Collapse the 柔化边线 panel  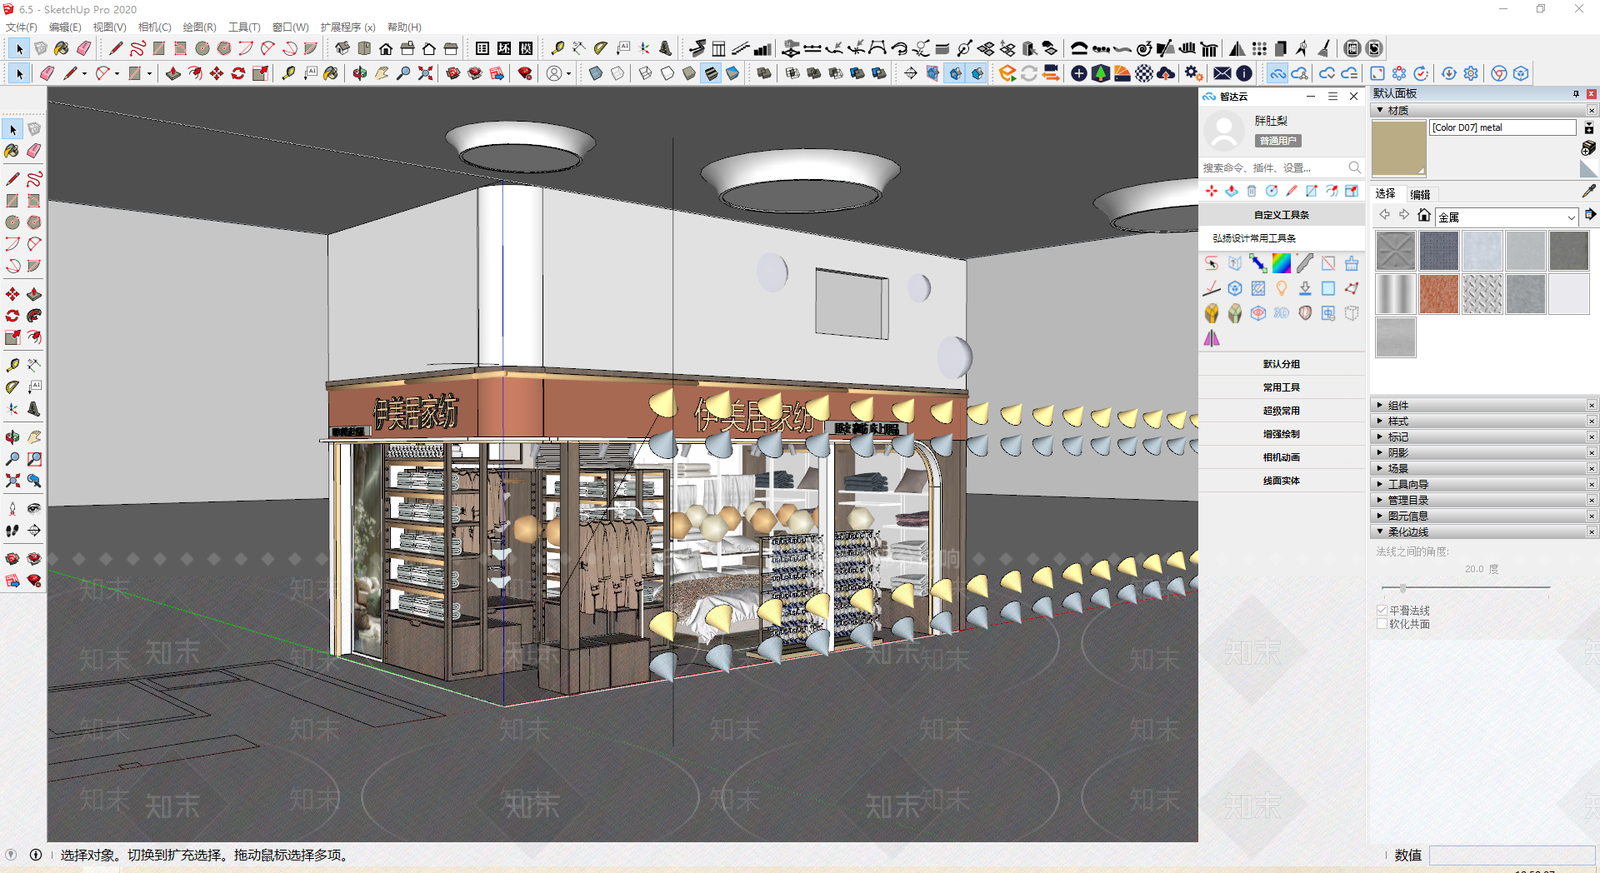tap(1484, 532)
